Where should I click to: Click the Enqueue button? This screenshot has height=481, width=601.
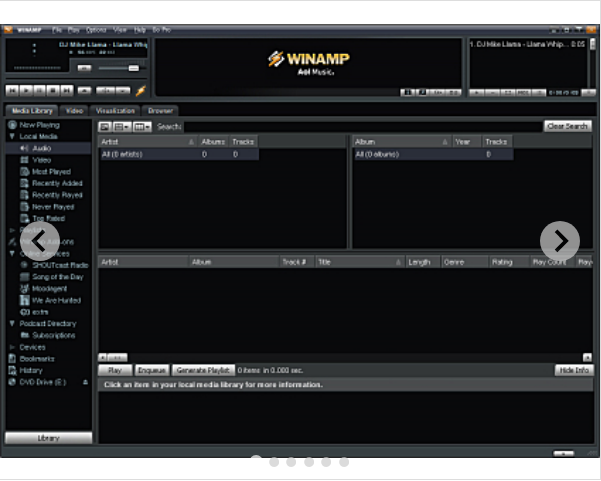click(152, 370)
